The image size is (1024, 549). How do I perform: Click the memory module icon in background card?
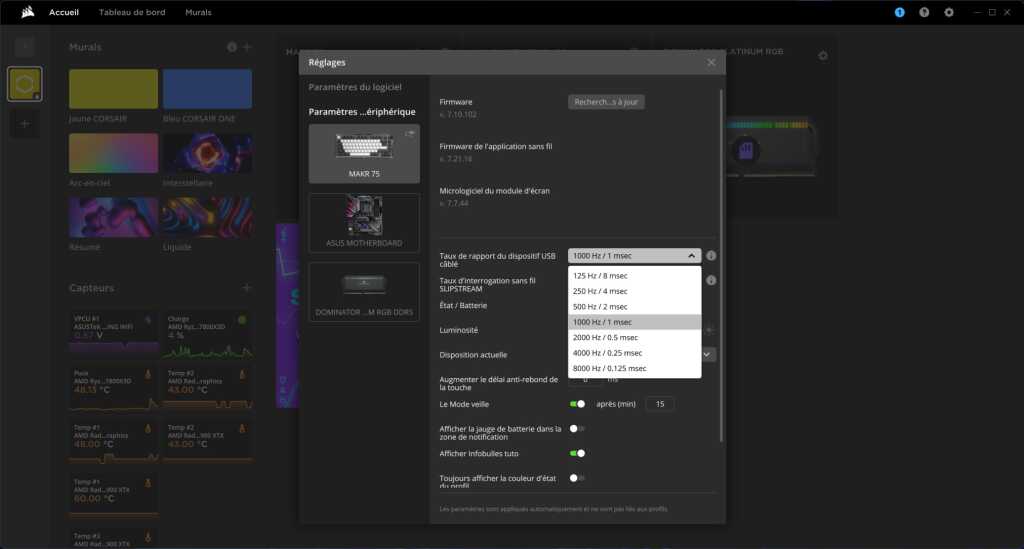[x=746, y=151]
